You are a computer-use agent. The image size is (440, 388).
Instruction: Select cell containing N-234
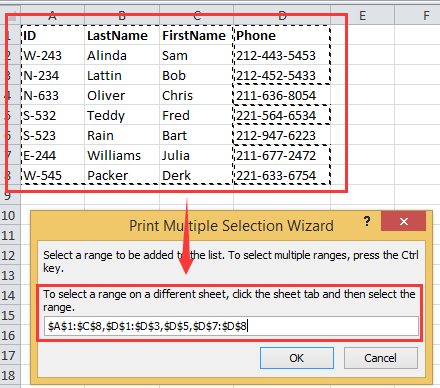53,75
